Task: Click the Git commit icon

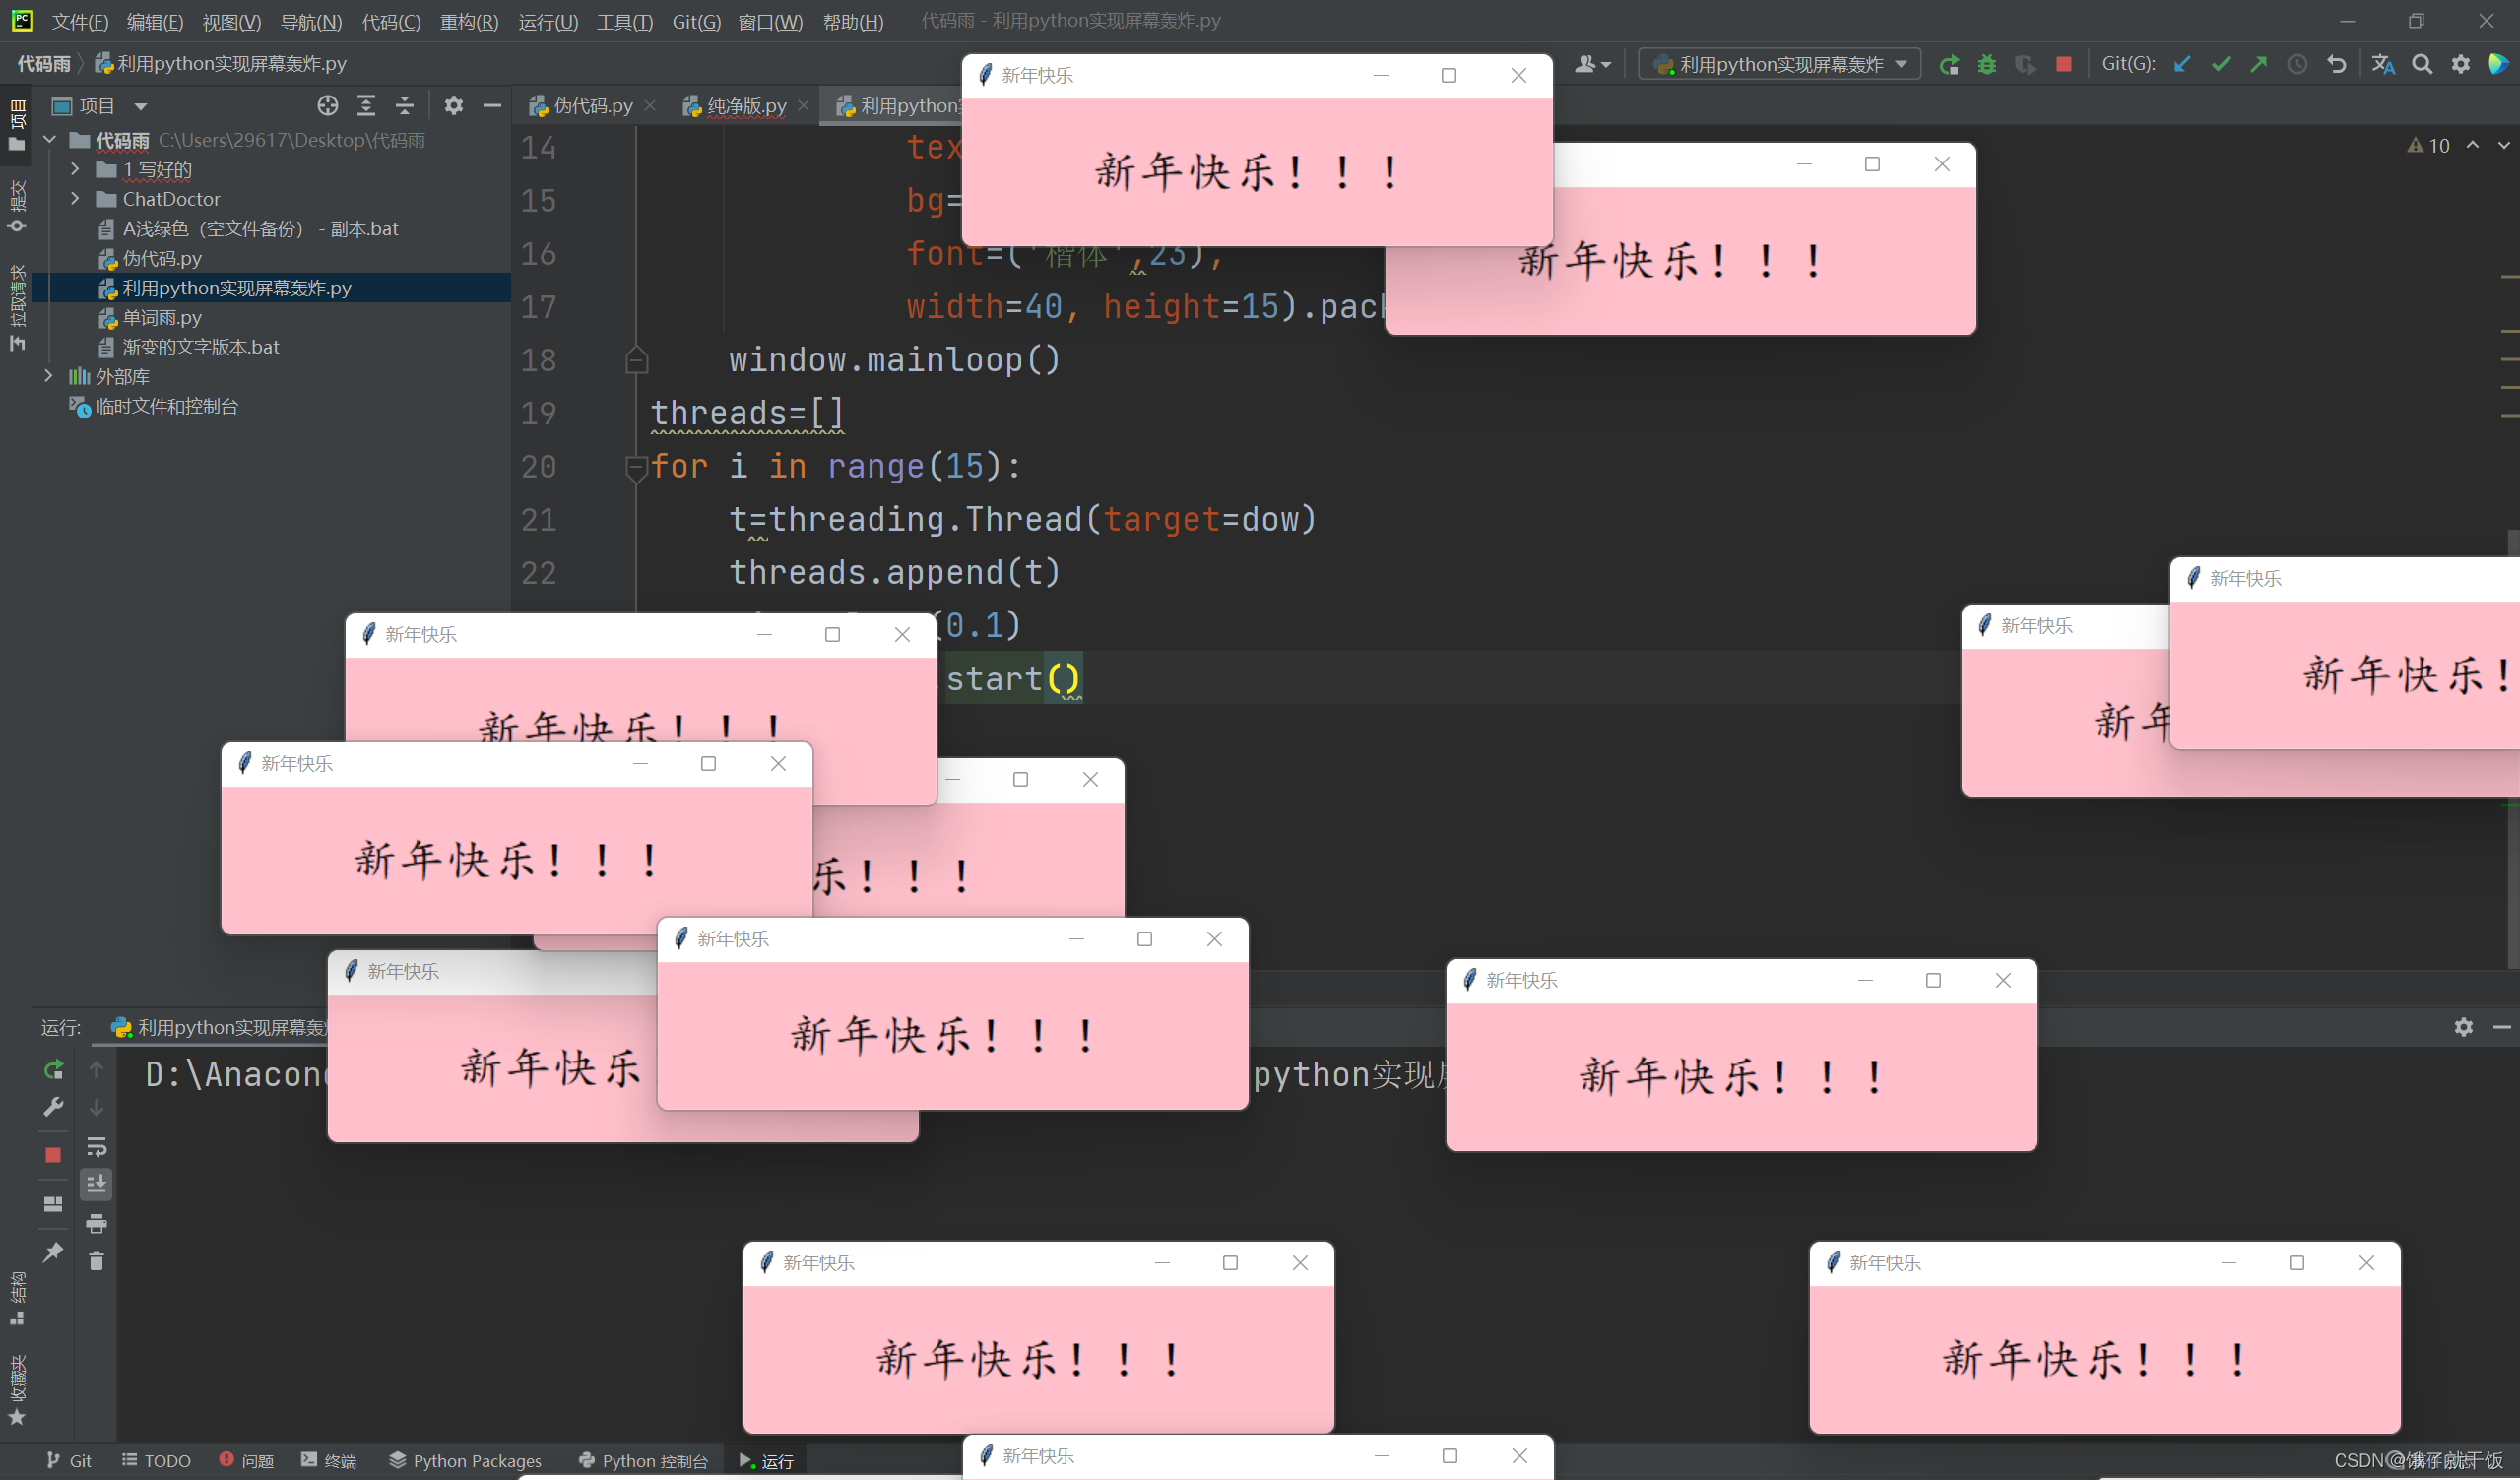Action: tap(2223, 65)
